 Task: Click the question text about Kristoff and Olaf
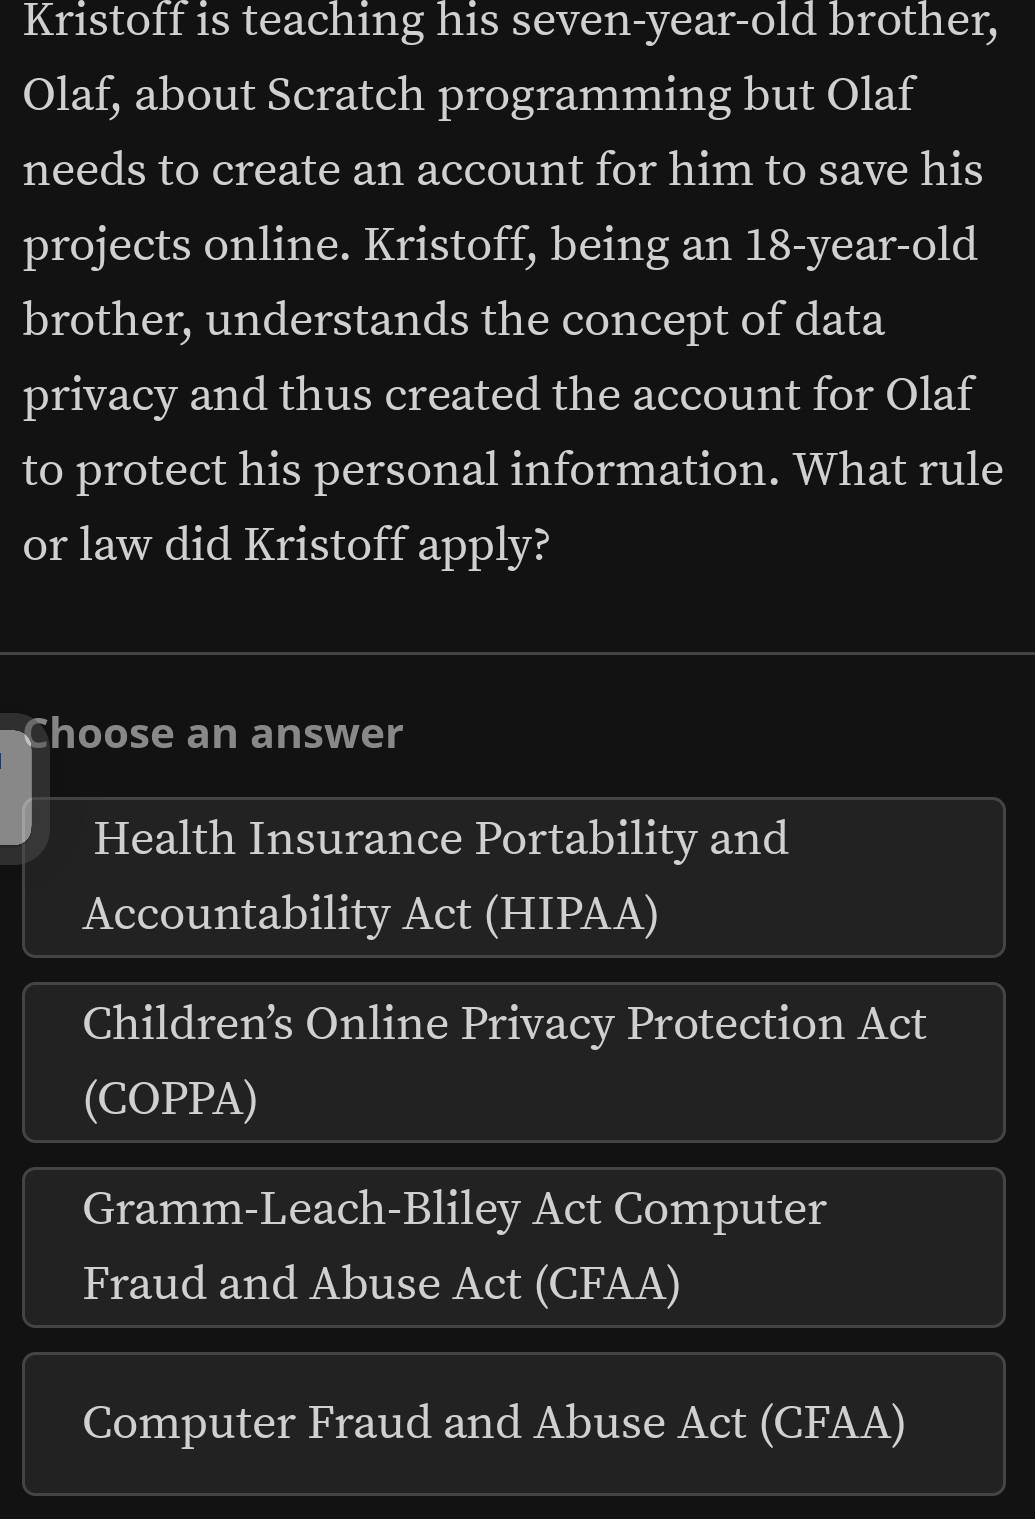point(512,283)
